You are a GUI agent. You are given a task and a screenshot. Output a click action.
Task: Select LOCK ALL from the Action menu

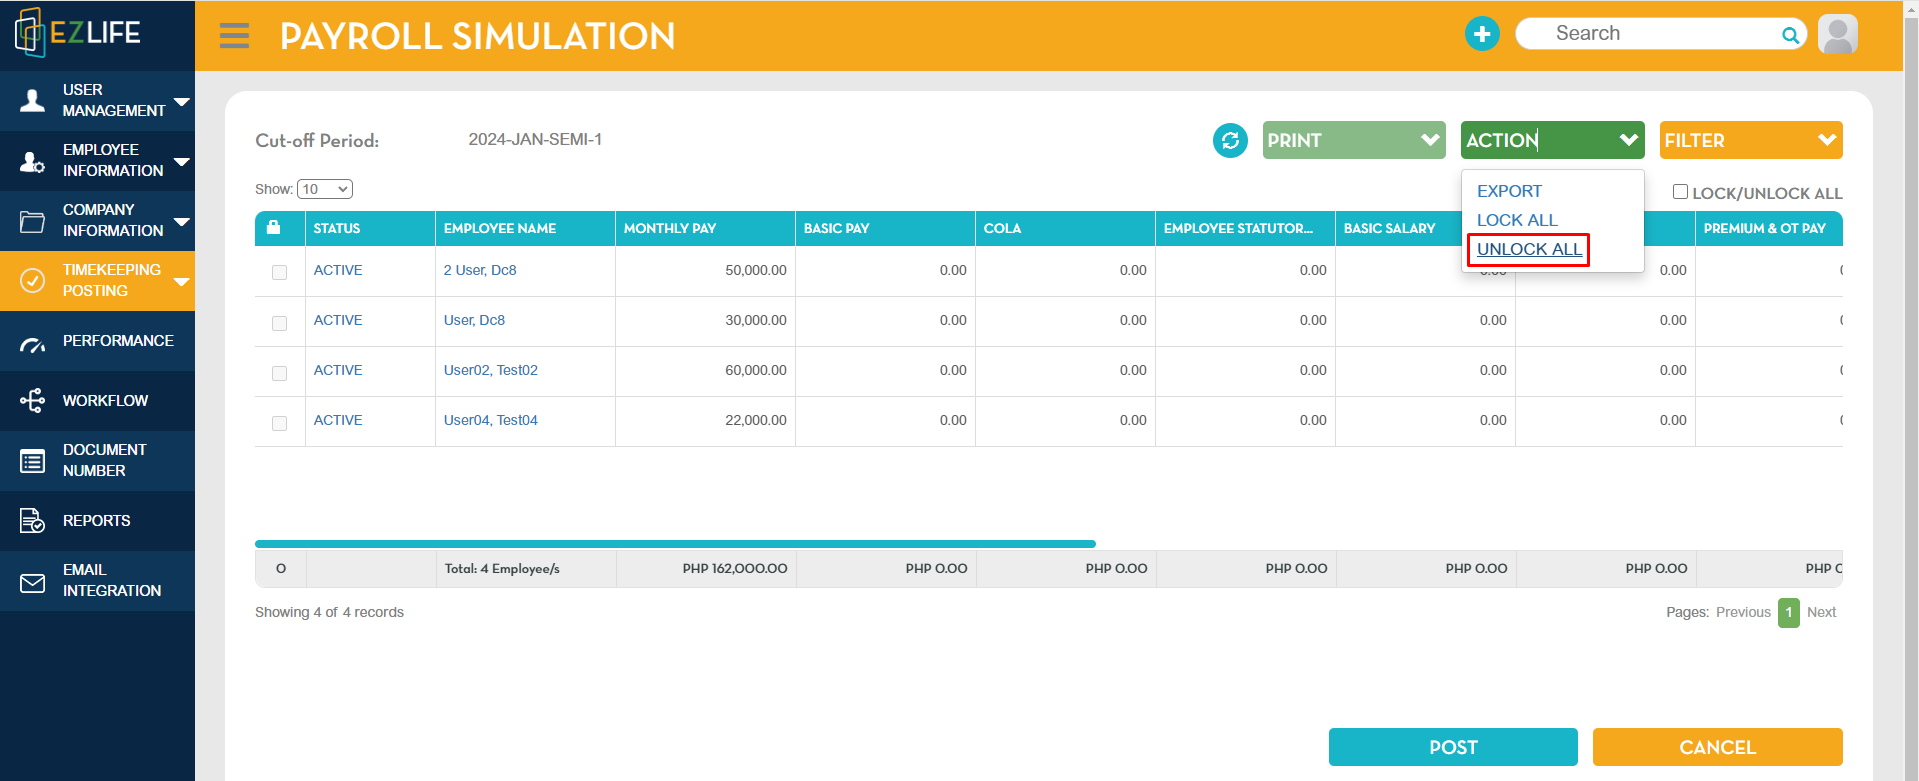1517,220
